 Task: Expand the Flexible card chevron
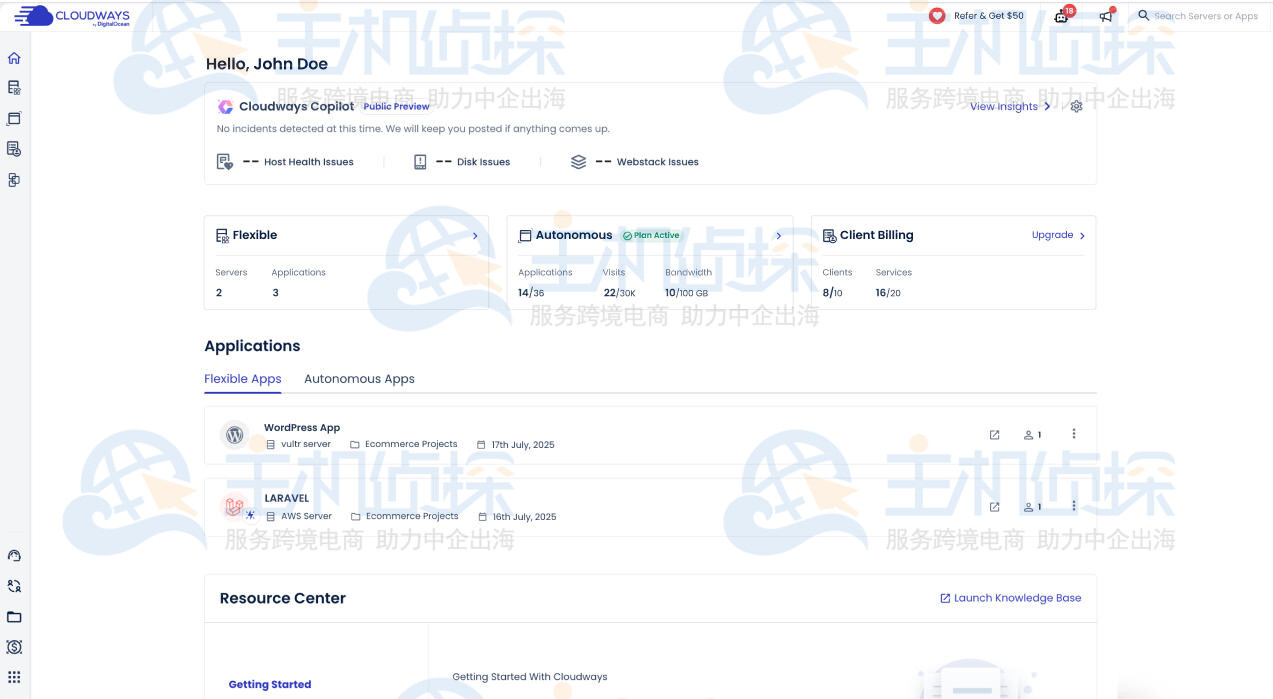[475, 236]
